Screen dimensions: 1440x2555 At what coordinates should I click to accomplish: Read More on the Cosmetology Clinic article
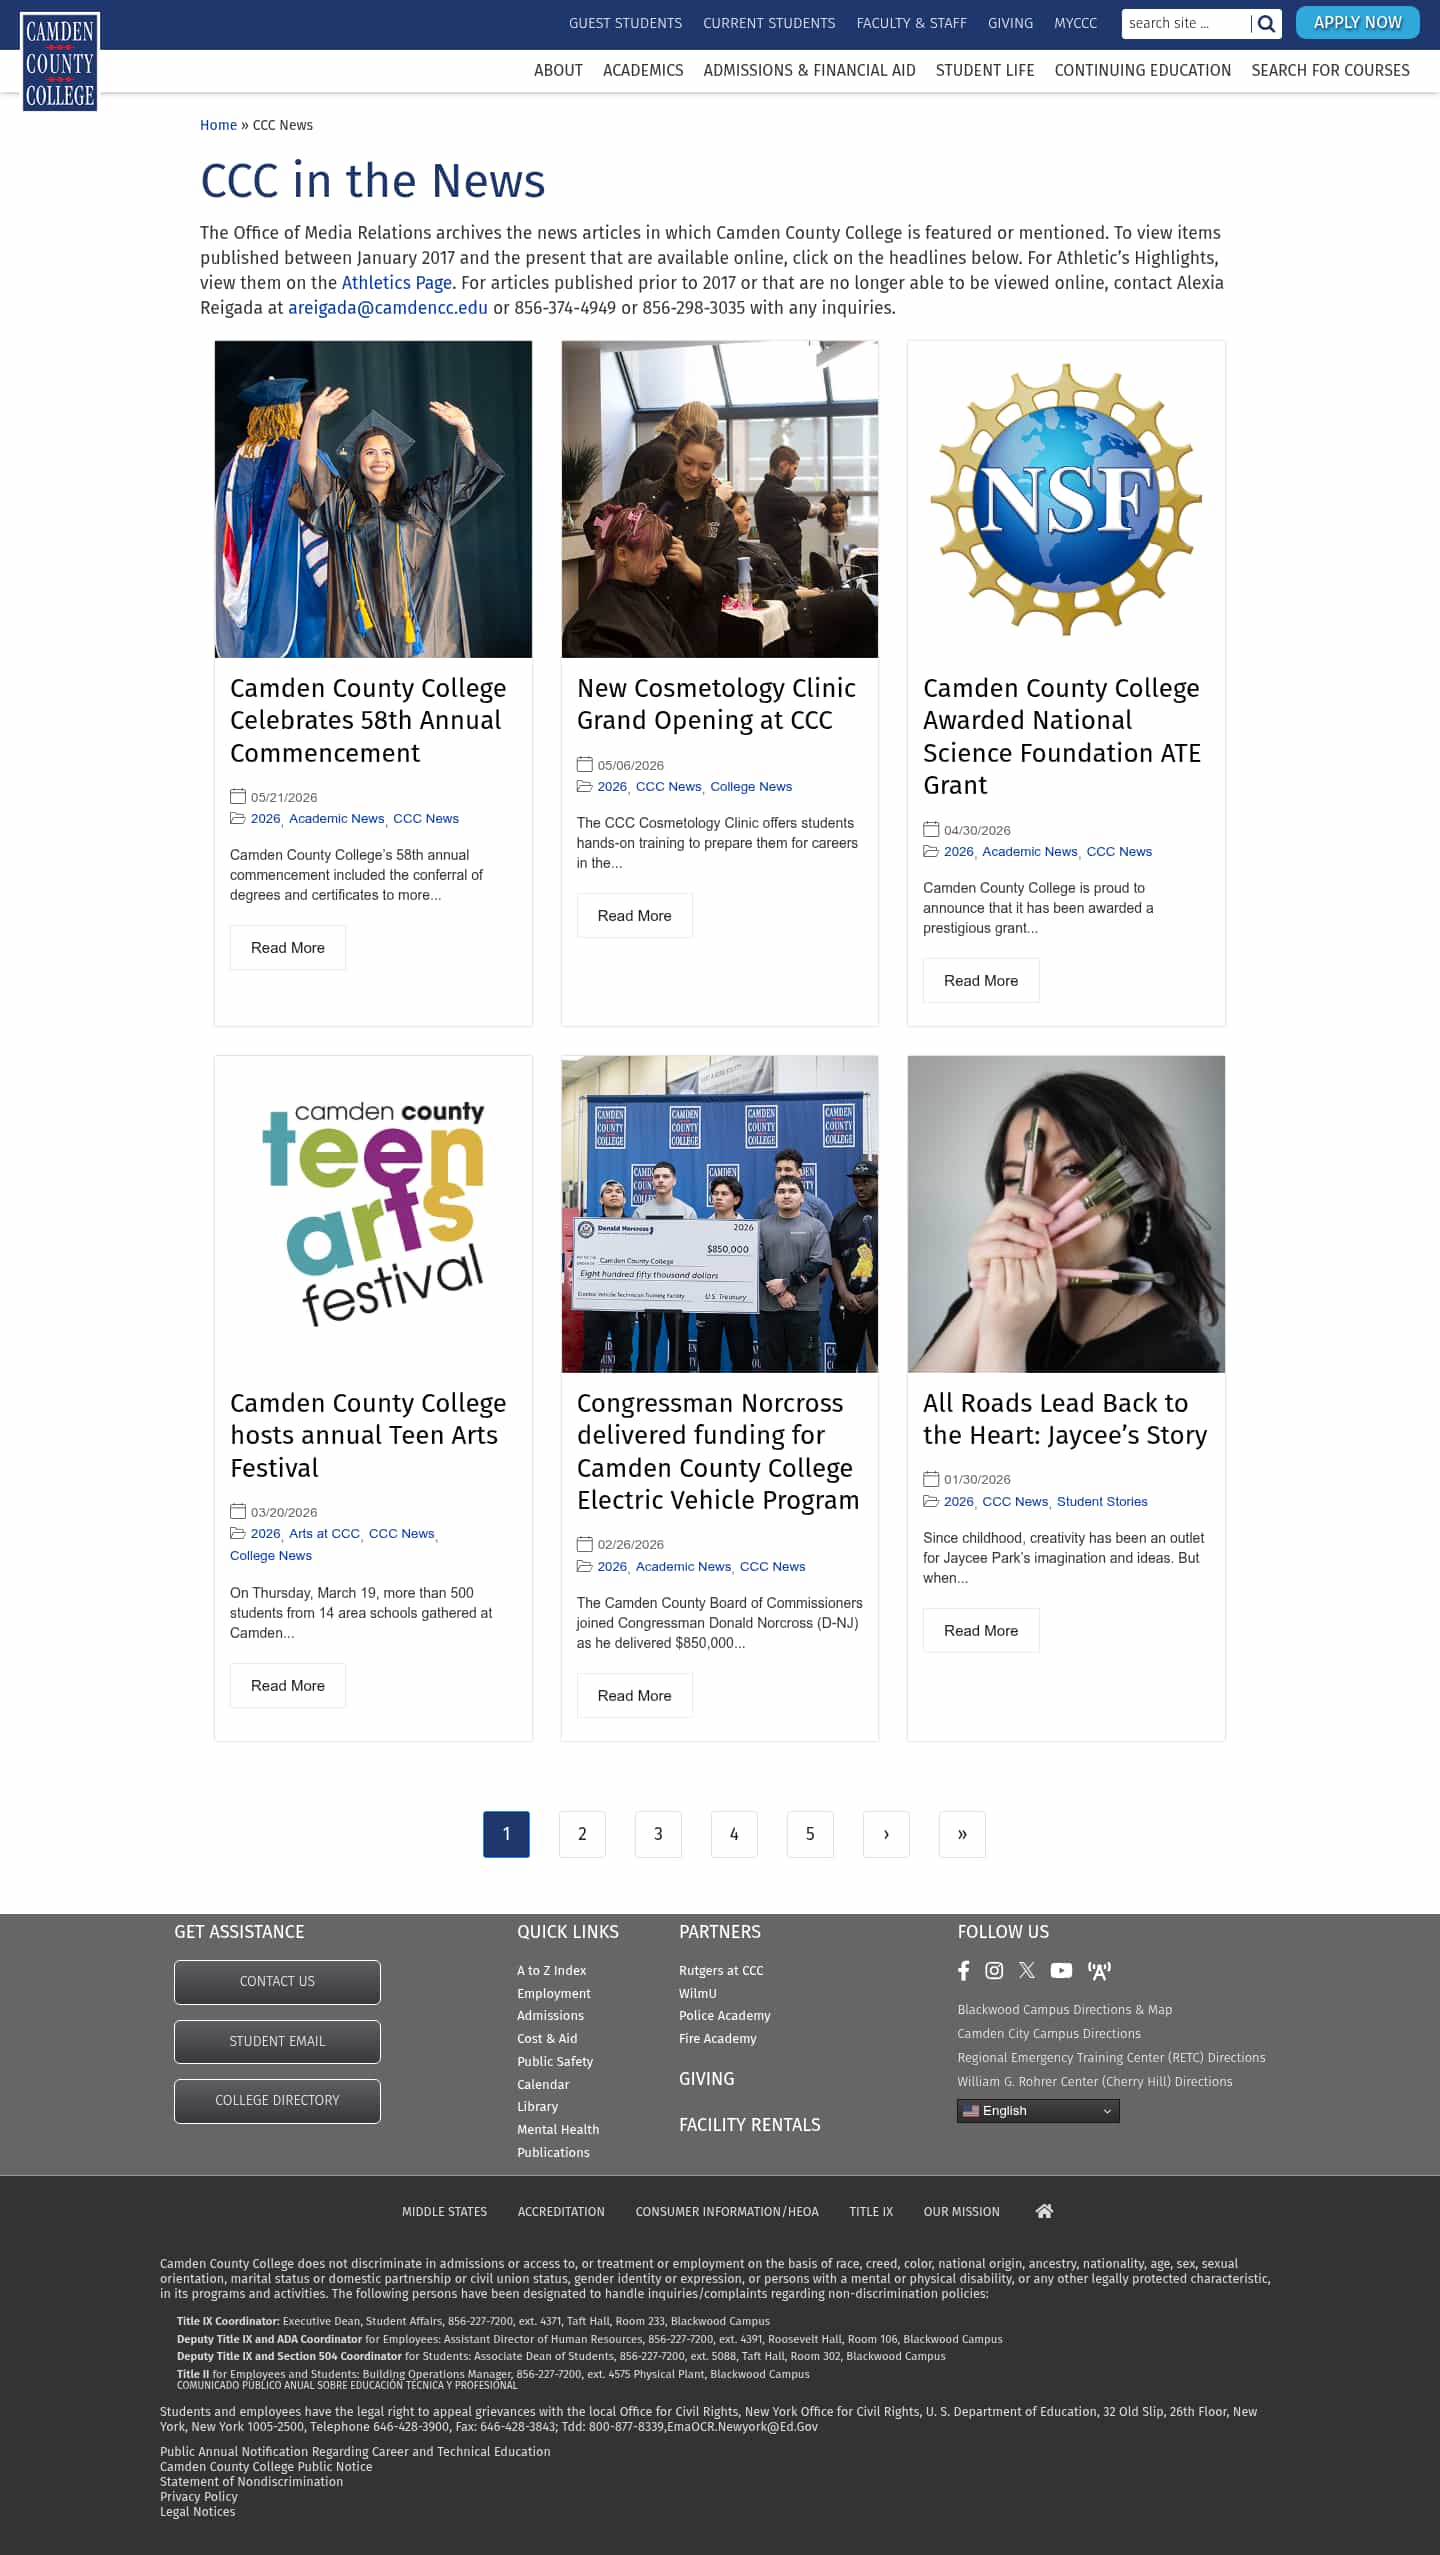[634, 915]
